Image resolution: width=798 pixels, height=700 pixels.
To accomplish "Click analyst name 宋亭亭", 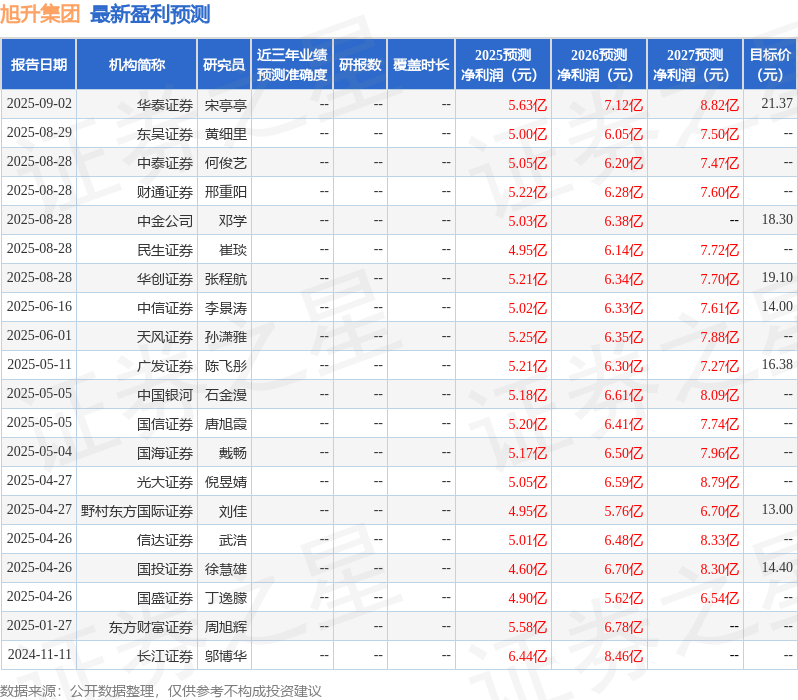I will coord(225,105).
